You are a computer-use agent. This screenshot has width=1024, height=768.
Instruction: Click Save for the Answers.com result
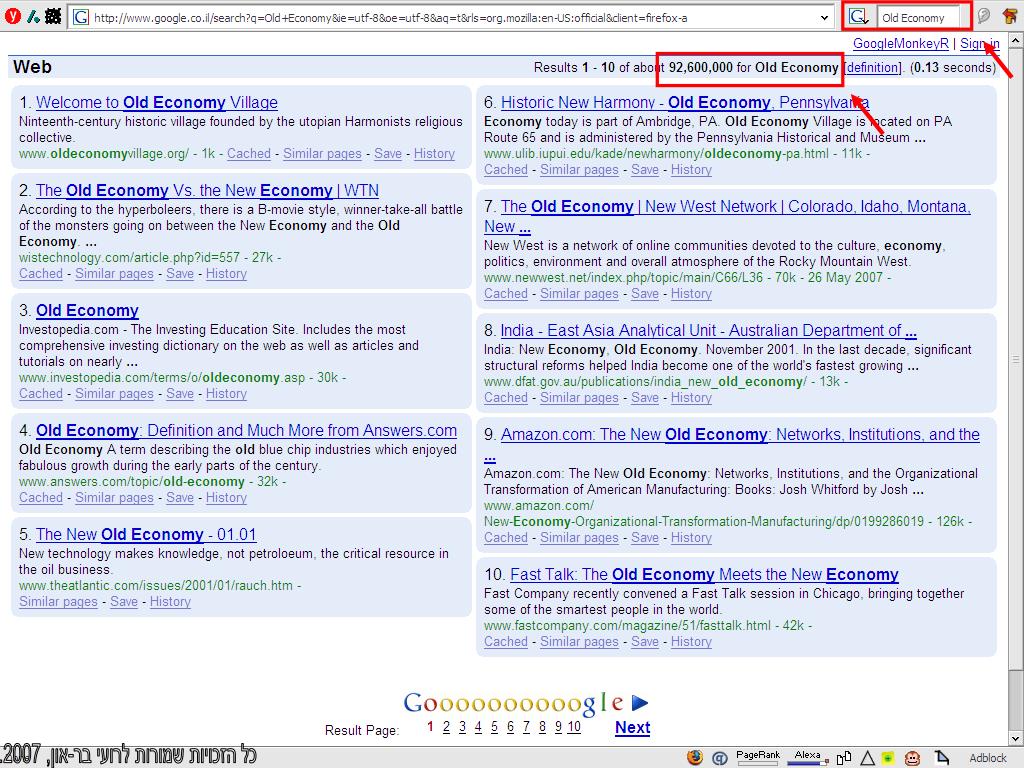pyautogui.click(x=180, y=498)
